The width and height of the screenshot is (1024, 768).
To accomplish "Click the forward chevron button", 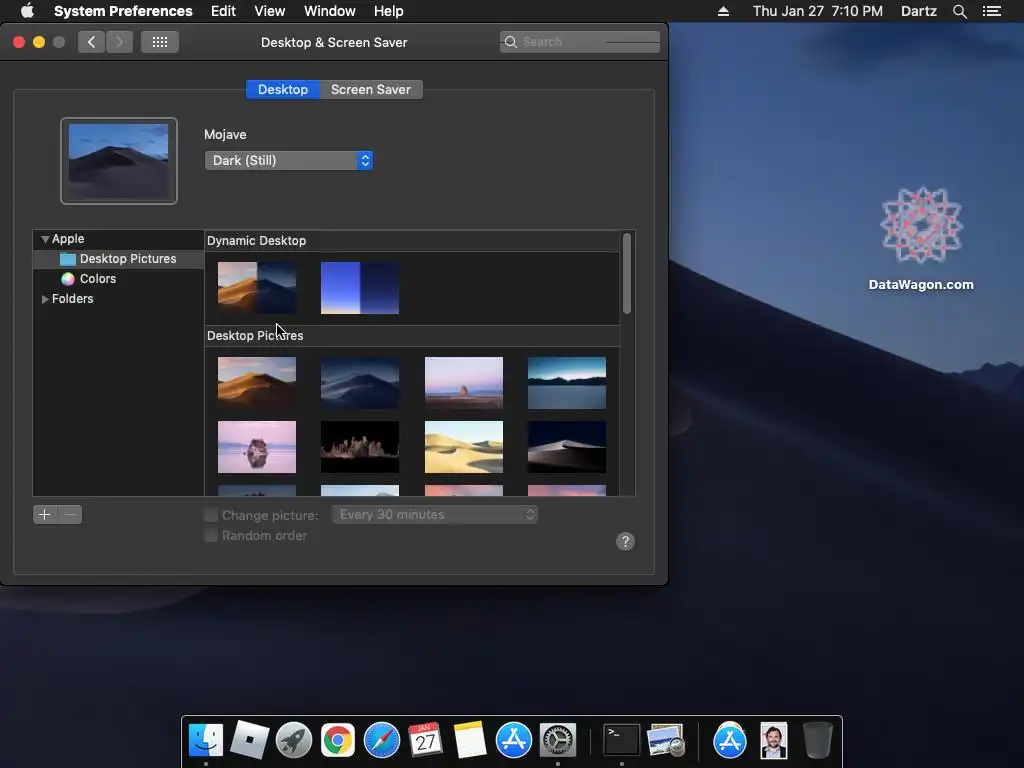I will point(120,42).
